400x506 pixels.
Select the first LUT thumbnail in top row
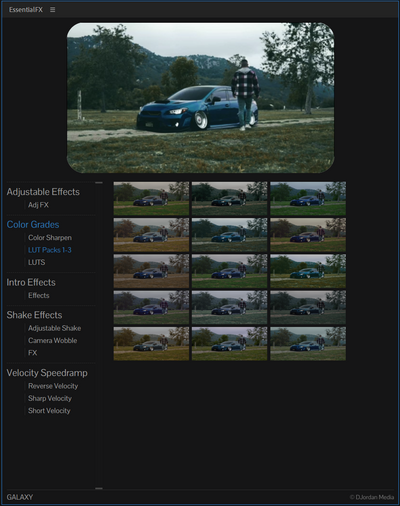[x=151, y=199]
